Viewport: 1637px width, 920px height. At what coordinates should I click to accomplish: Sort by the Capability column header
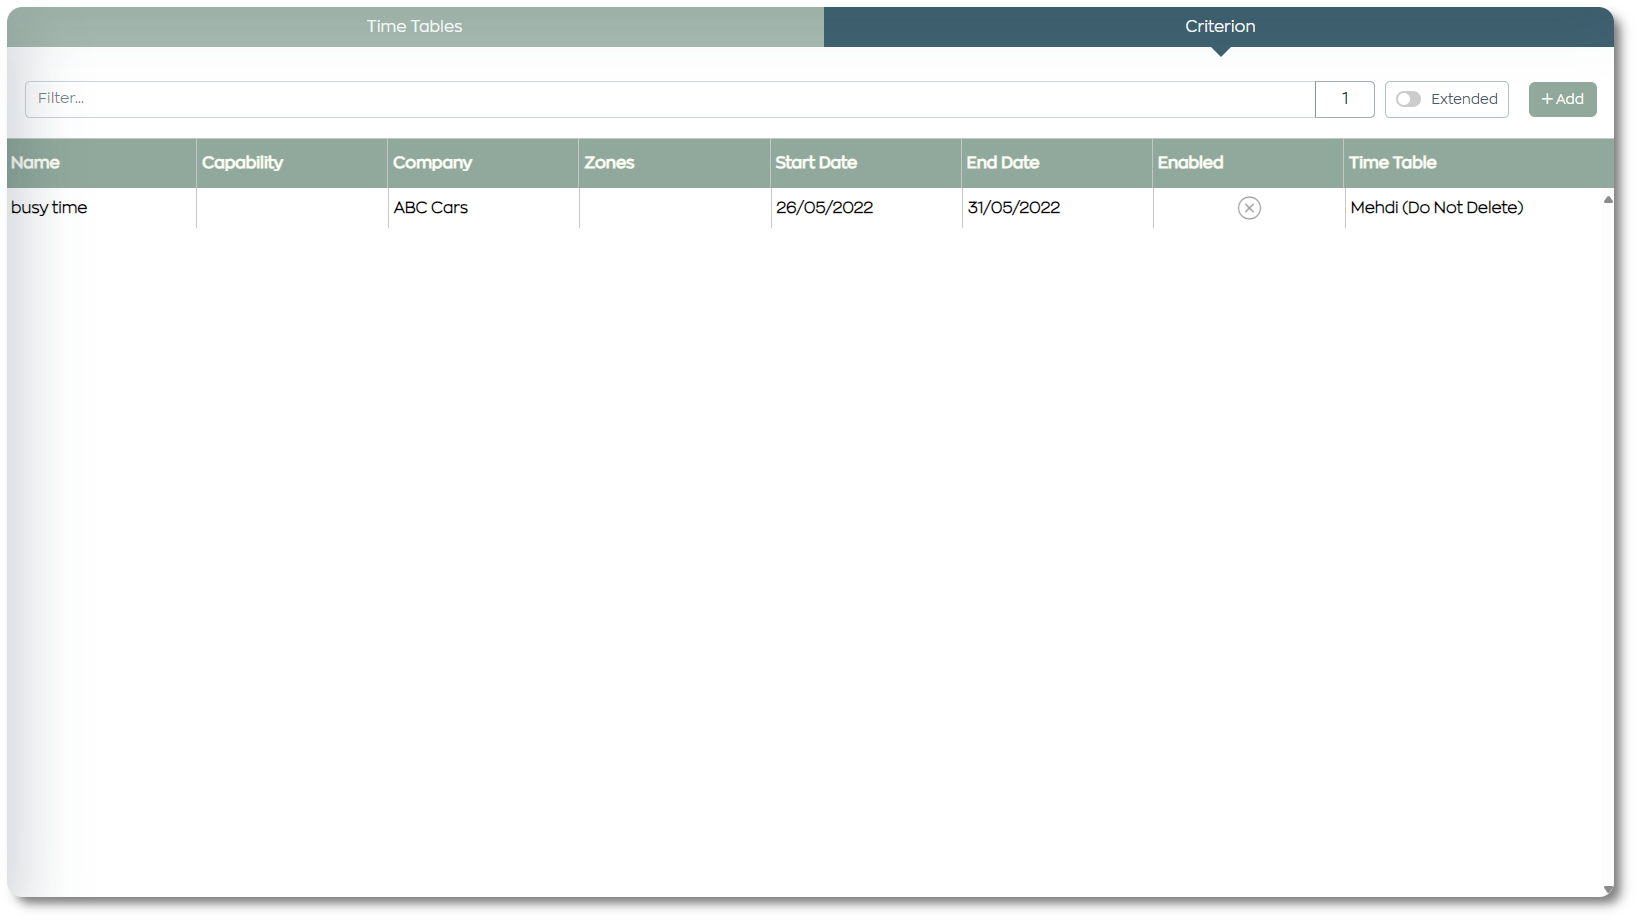(x=292, y=163)
